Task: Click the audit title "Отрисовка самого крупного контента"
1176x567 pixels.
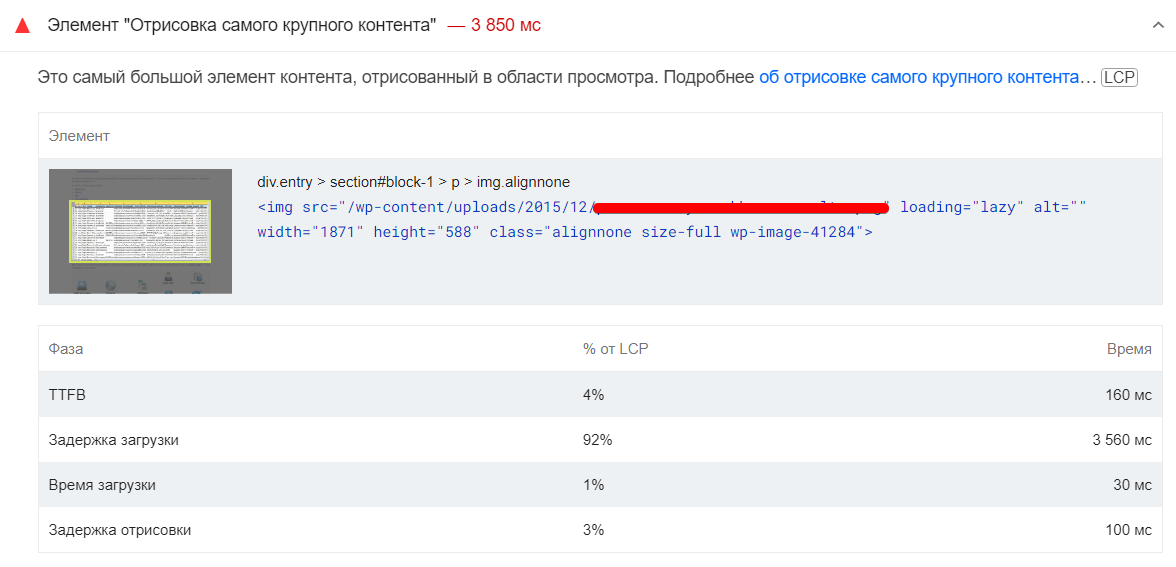Action: 242,26
